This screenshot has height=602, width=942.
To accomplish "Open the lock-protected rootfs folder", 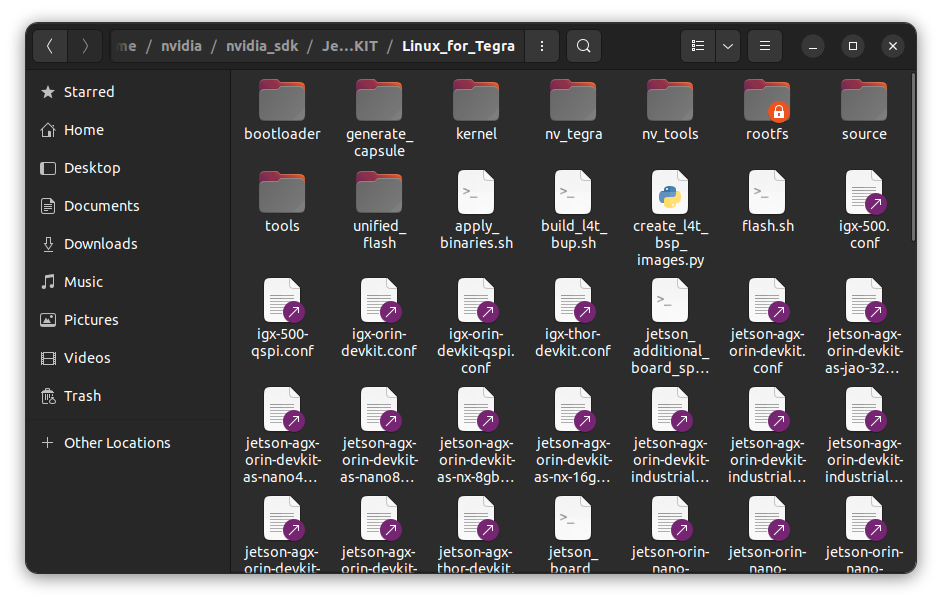I will (x=766, y=103).
